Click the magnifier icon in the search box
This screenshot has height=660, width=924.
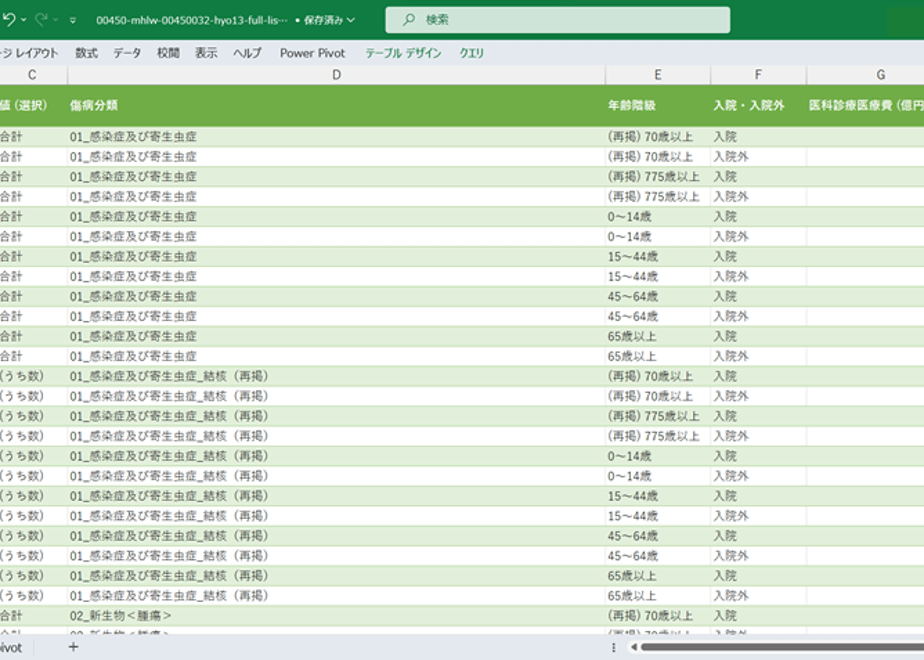[408, 20]
